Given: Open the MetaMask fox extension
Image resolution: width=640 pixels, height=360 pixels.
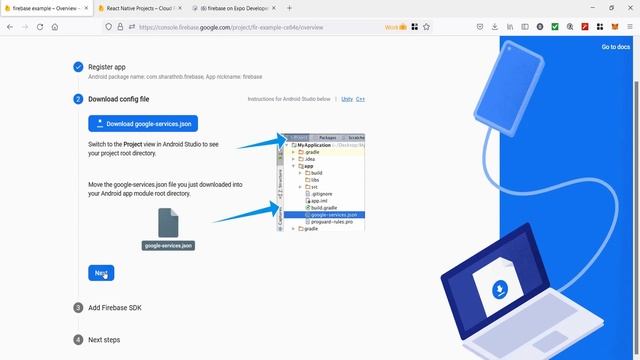Looking at the screenshot, I should [615, 27].
